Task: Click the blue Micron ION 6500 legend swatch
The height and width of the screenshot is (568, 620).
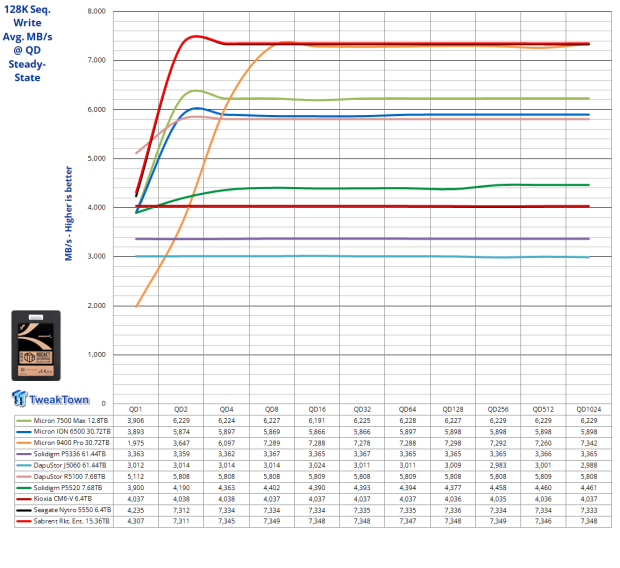Action: click(x=23, y=432)
